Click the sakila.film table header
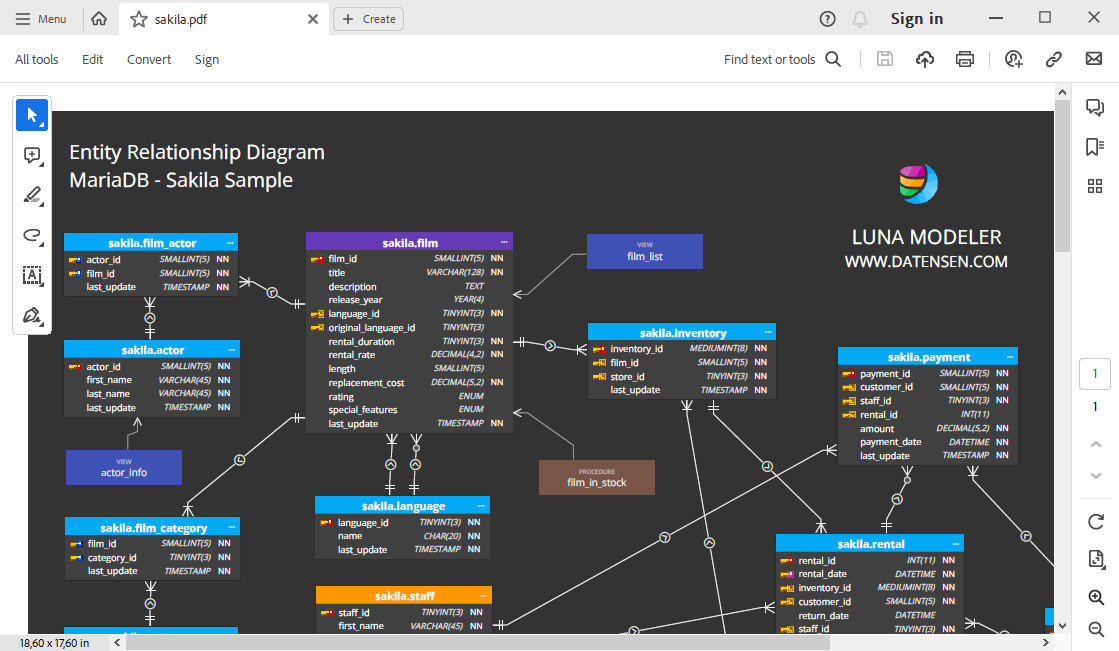 pyautogui.click(x=410, y=242)
